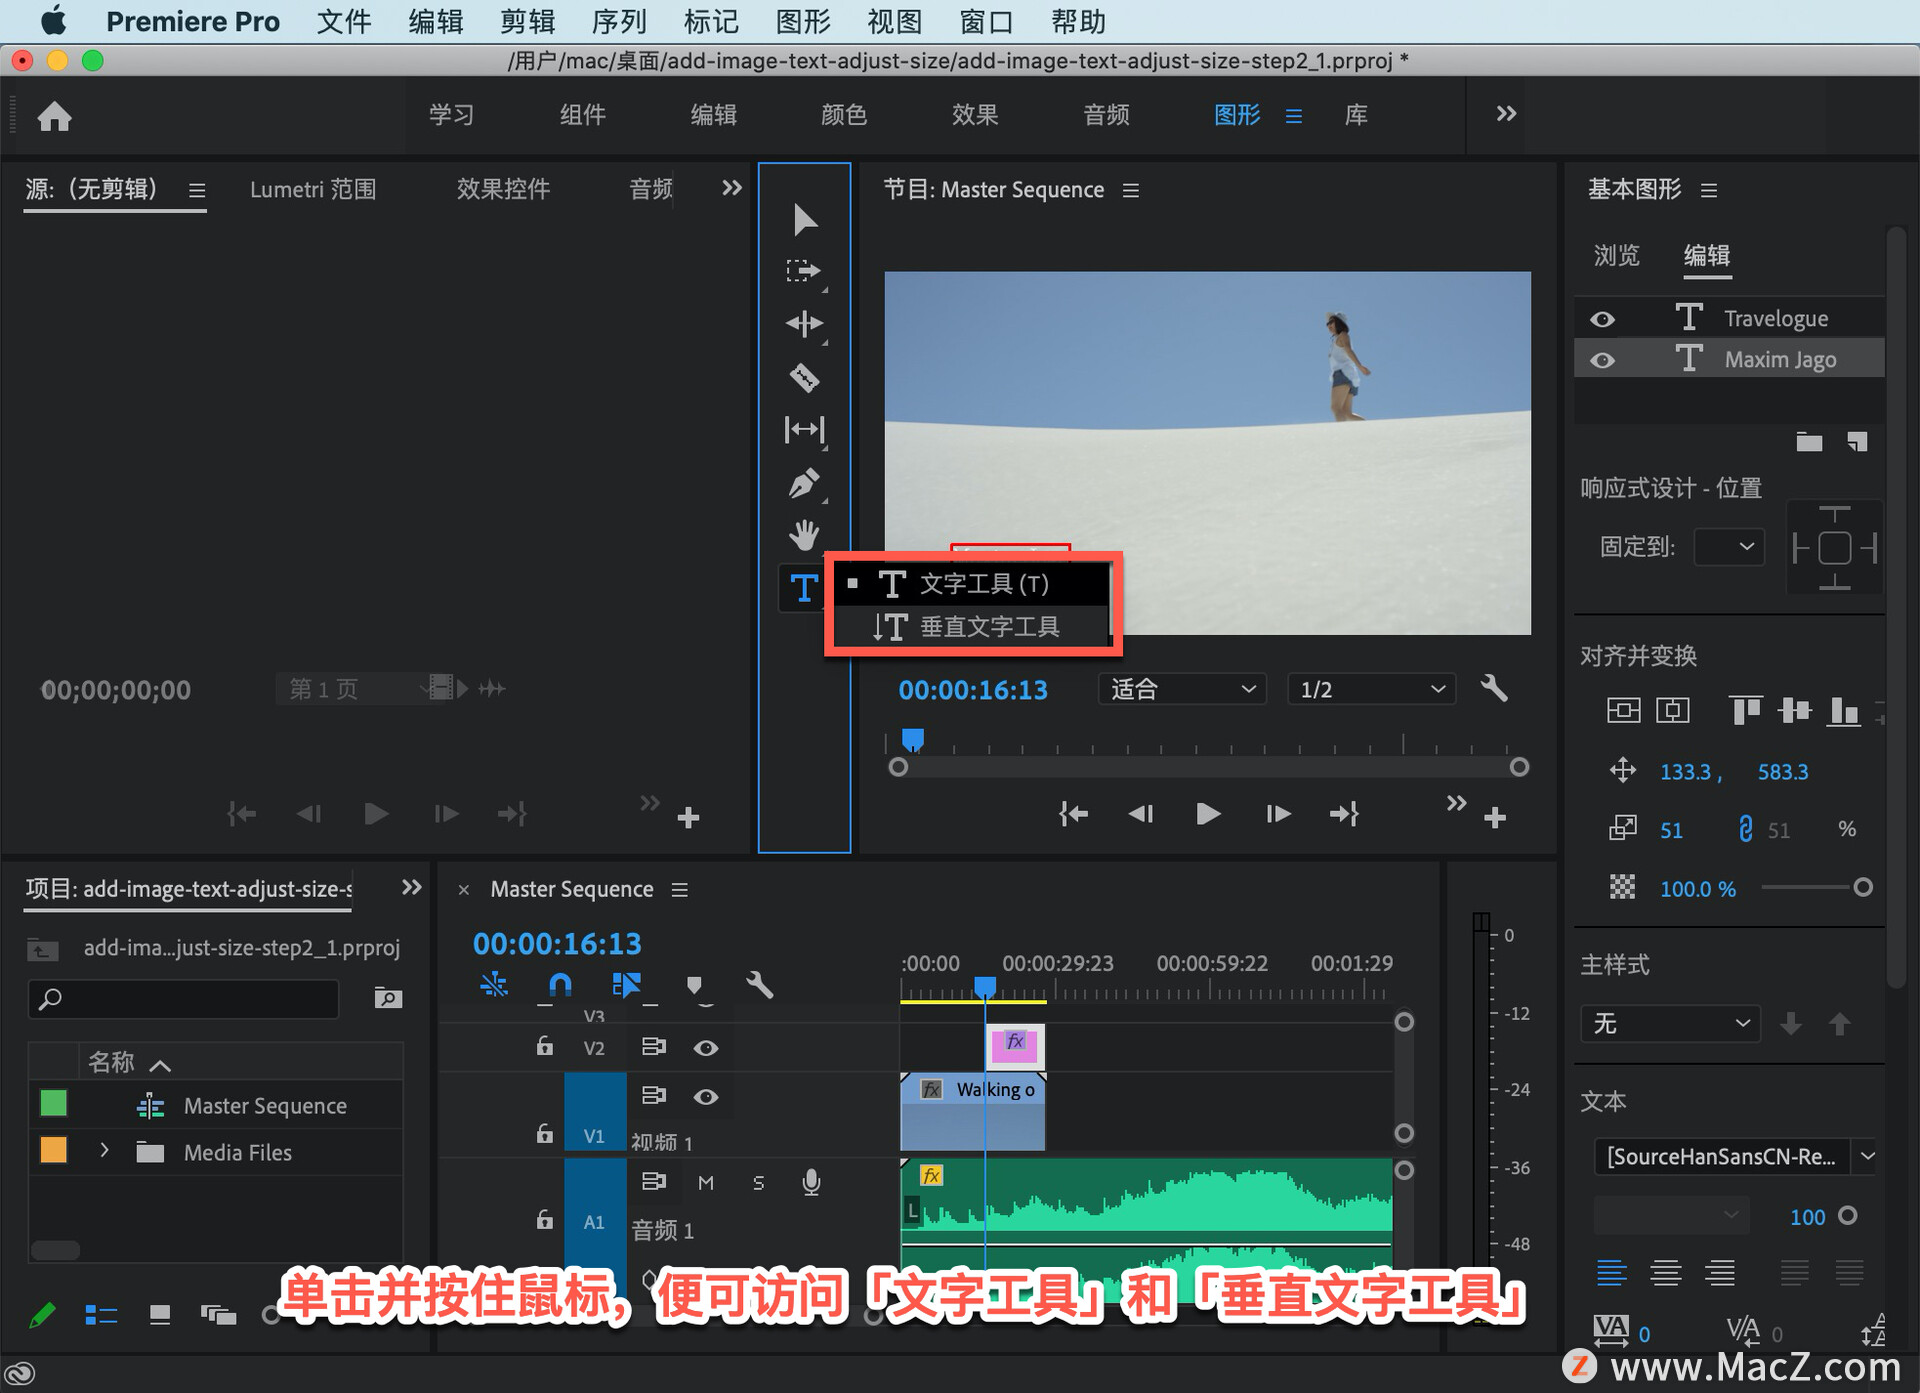Screen dimensions: 1920x1393
Task: Toggle snap in timeline magnet icon
Action: point(560,985)
